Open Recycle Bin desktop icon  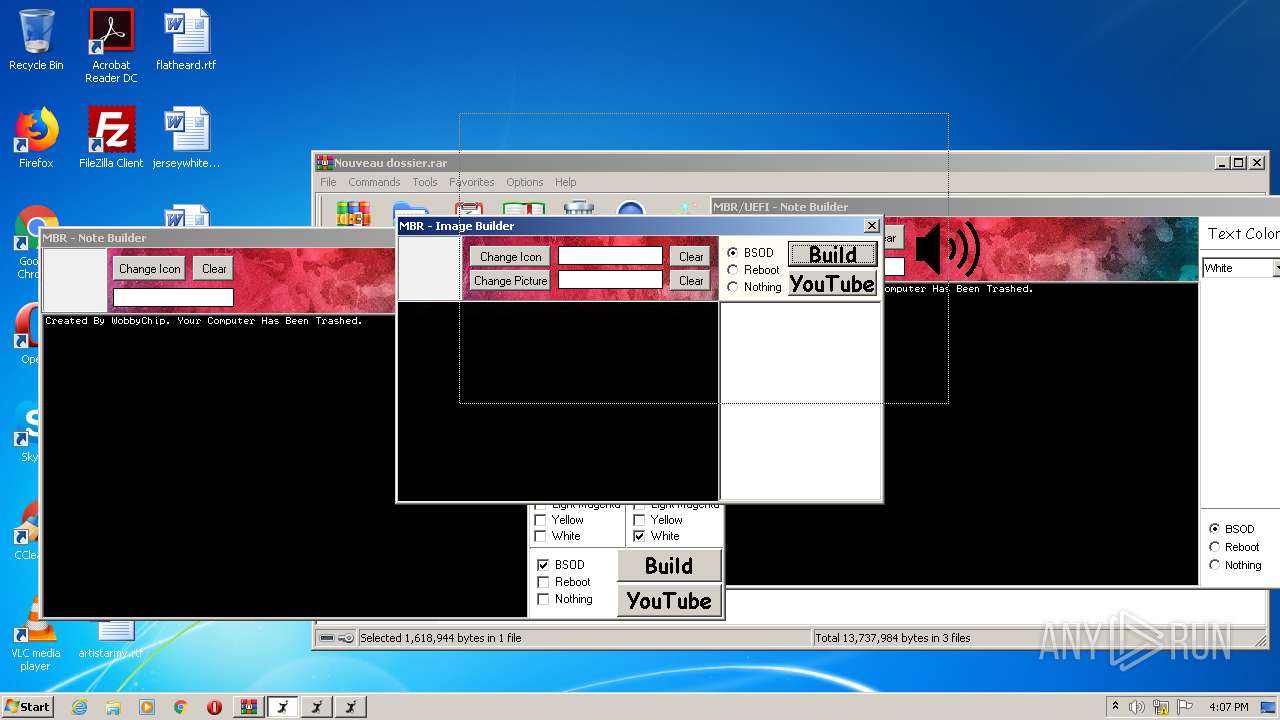pos(36,40)
